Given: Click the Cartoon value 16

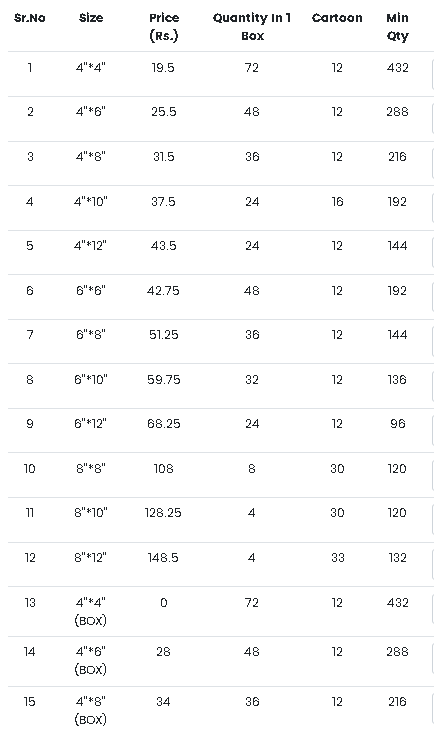Looking at the screenshot, I should tap(337, 202).
